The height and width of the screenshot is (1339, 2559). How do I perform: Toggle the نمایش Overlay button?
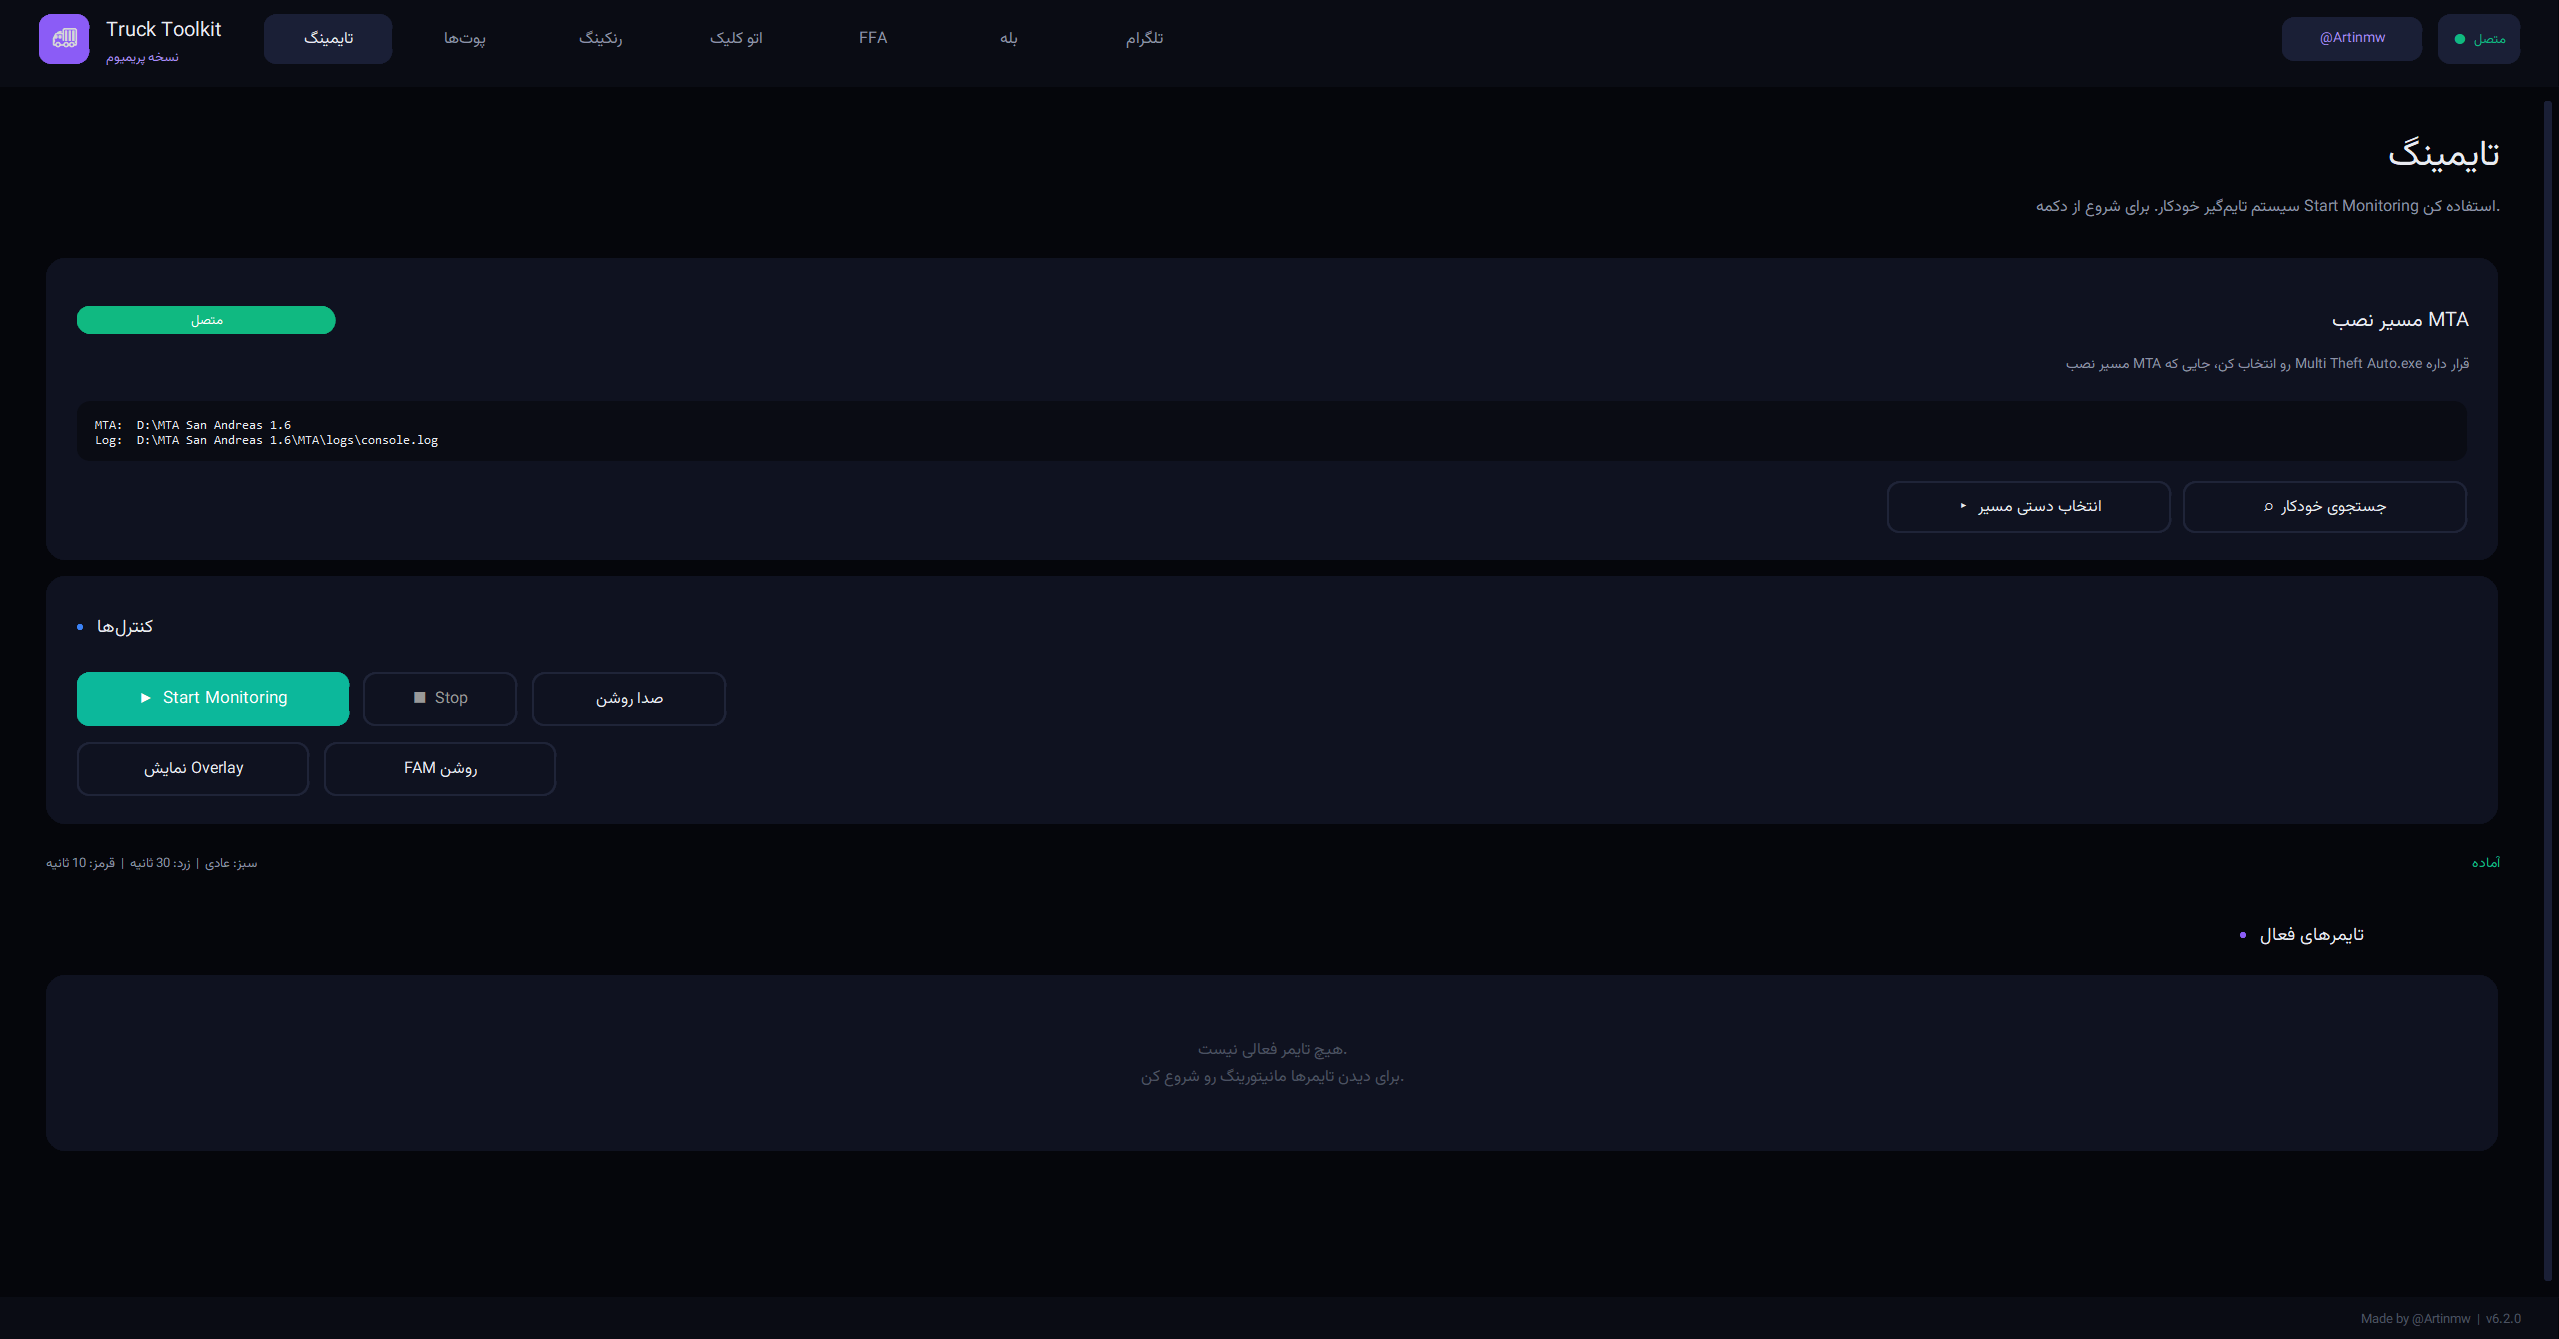[193, 768]
